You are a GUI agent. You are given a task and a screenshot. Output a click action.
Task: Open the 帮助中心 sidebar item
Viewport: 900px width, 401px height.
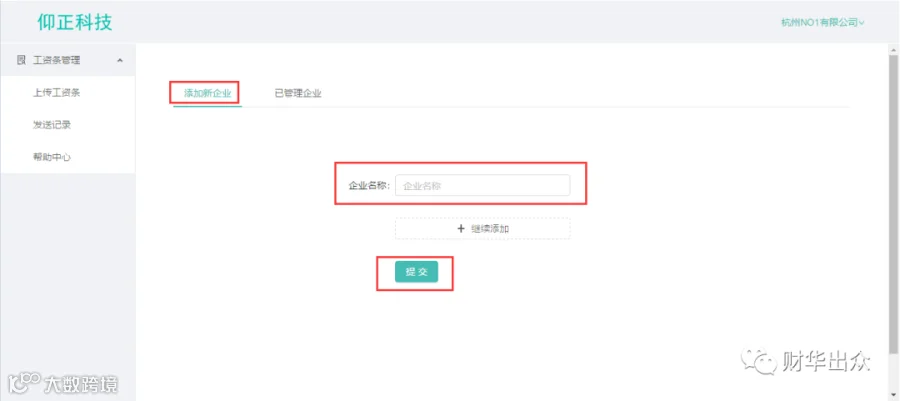[x=52, y=157]
